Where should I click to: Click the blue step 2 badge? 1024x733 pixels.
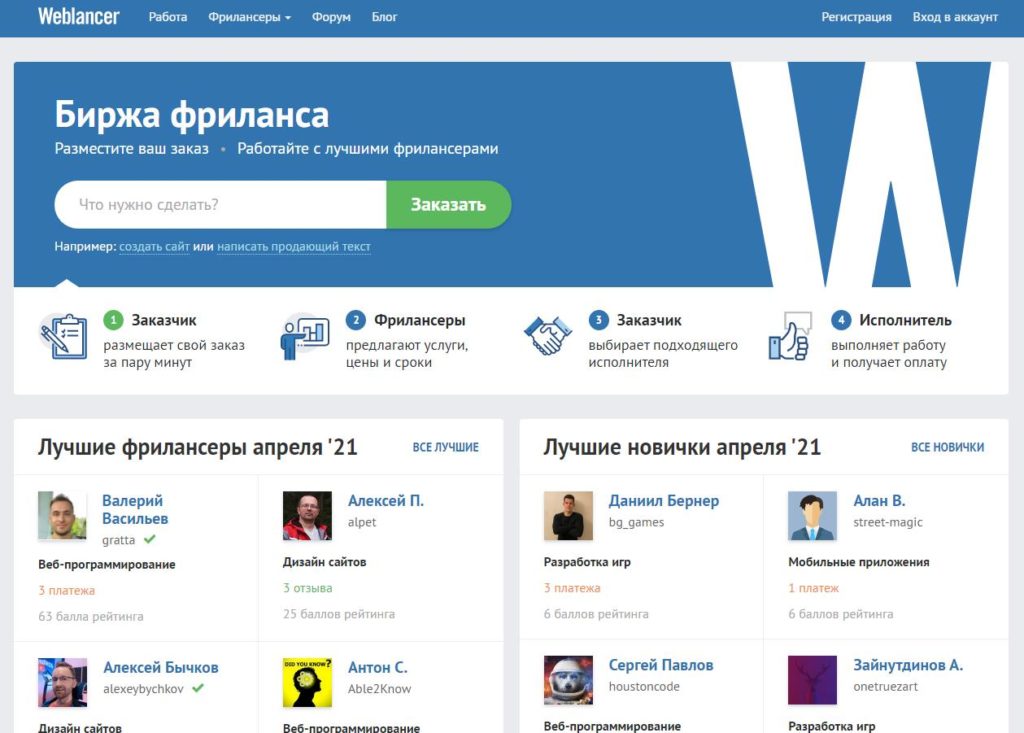(x=356, y=320)
